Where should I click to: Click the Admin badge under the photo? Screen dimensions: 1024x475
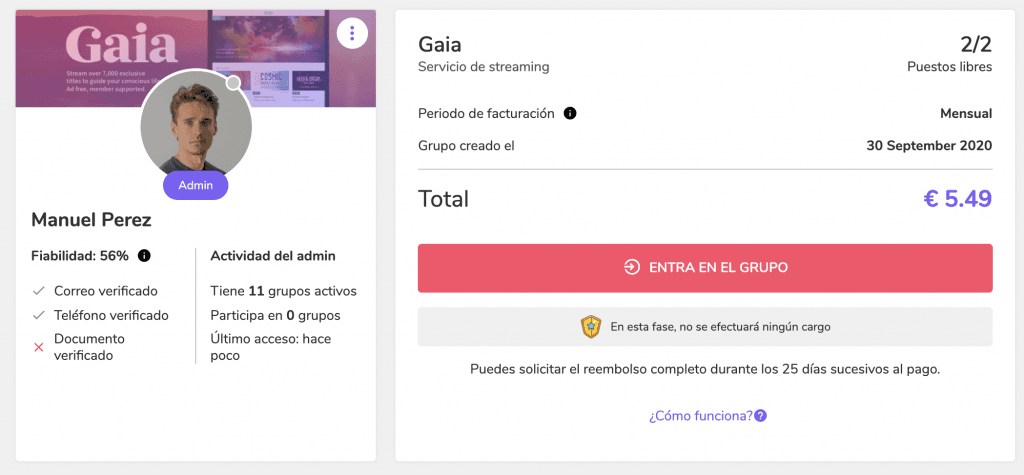(196, 185)
